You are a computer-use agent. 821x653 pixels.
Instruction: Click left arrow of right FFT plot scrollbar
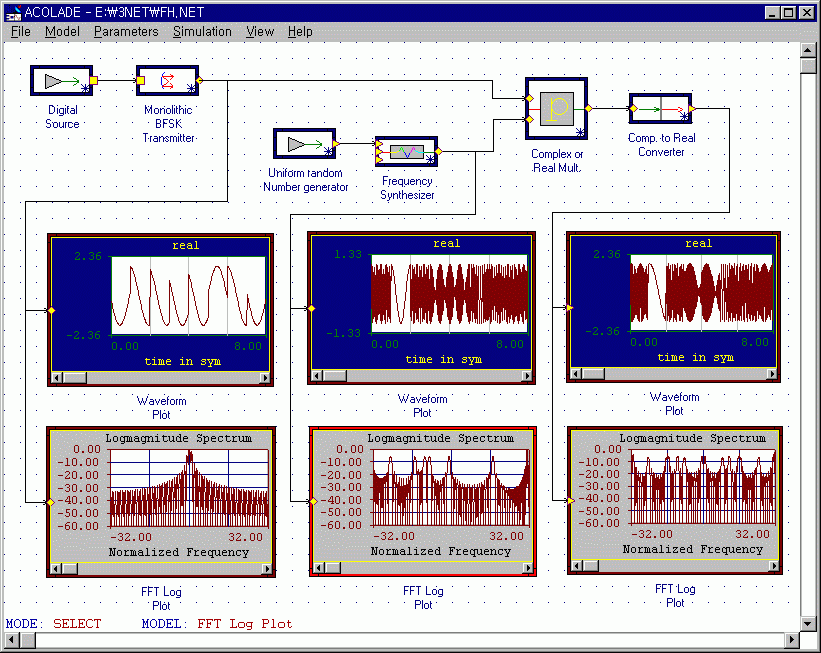tap(577, 566)
